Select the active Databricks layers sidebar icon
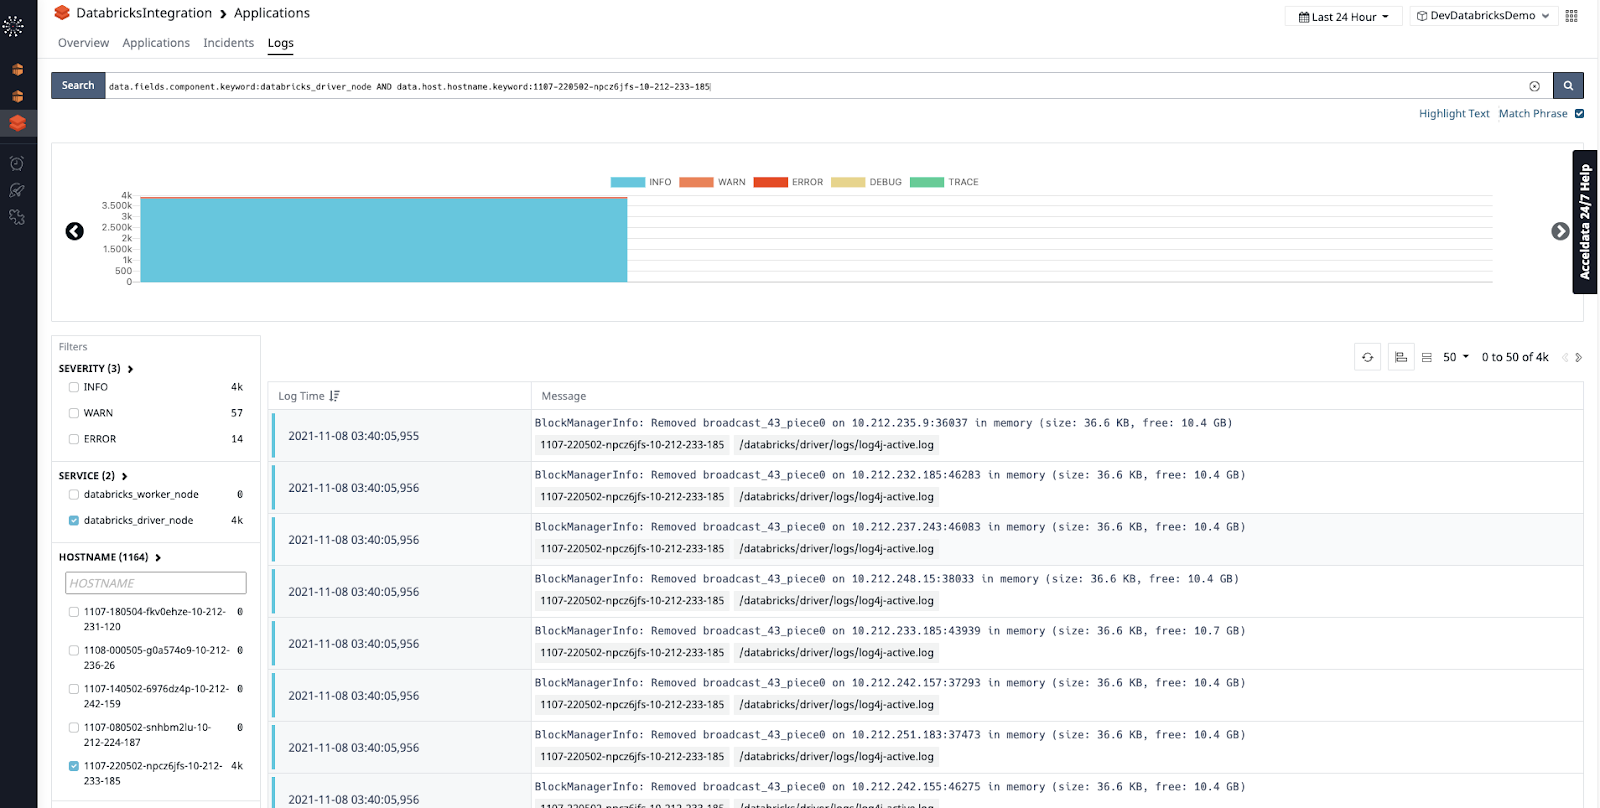The image size is (1600, 808). 17,123
